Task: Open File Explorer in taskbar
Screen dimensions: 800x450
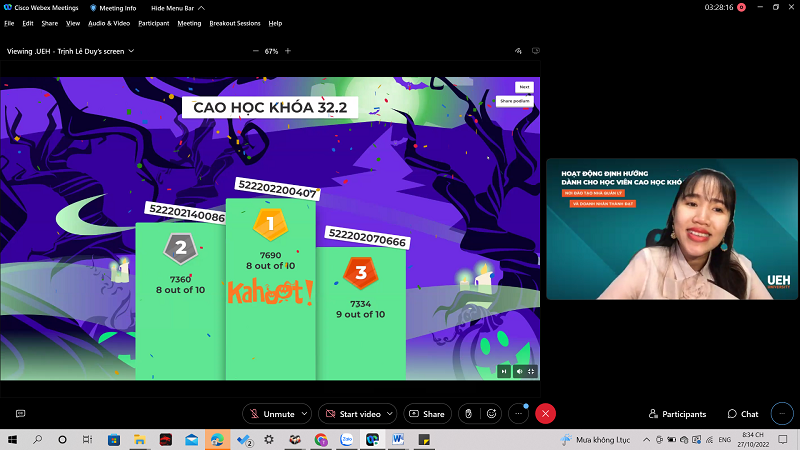Action: pos(140,440)
